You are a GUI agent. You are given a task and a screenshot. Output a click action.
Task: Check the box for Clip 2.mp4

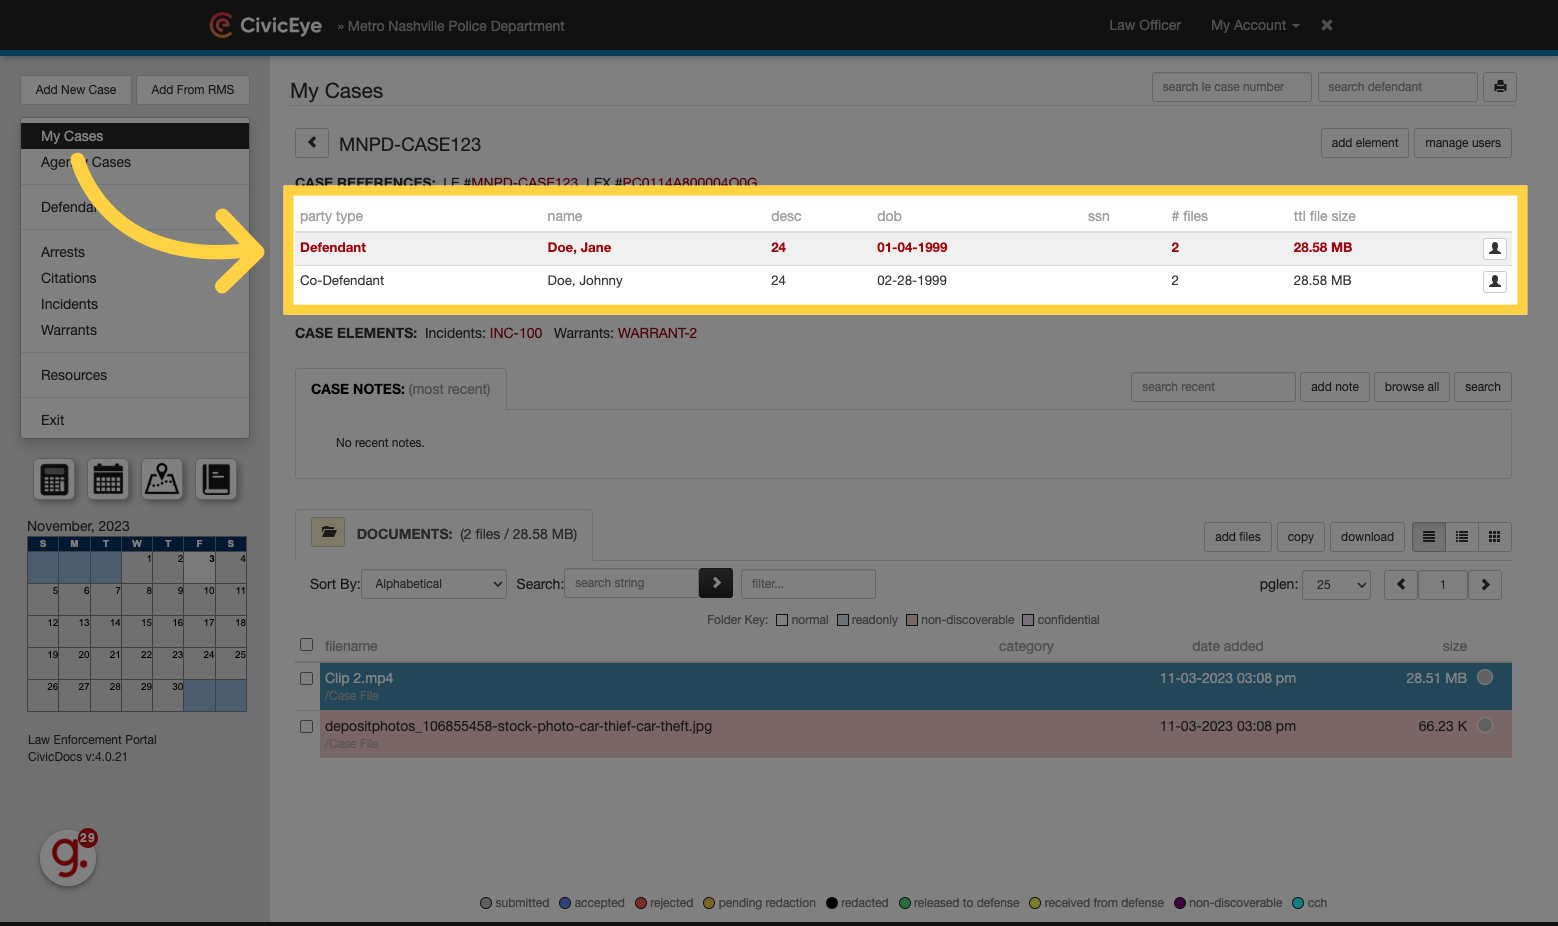click(x=307, y=678)
